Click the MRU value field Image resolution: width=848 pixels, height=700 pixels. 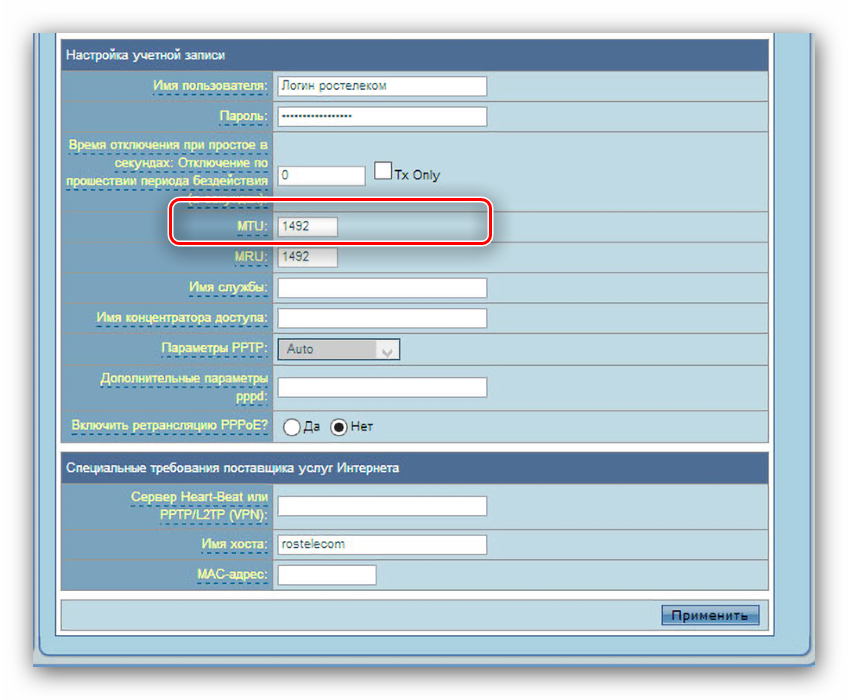308,257
